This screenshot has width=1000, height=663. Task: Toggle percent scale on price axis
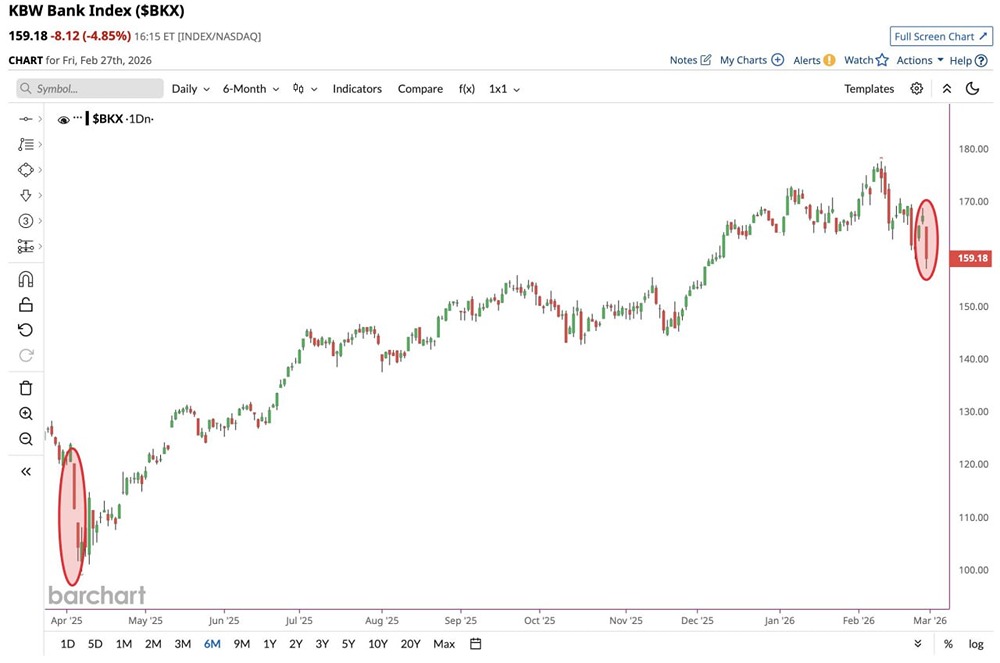coord(948,644)
